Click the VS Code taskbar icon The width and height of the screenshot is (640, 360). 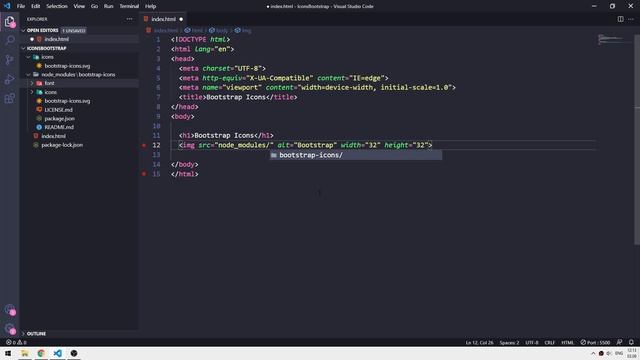point(58,353)
